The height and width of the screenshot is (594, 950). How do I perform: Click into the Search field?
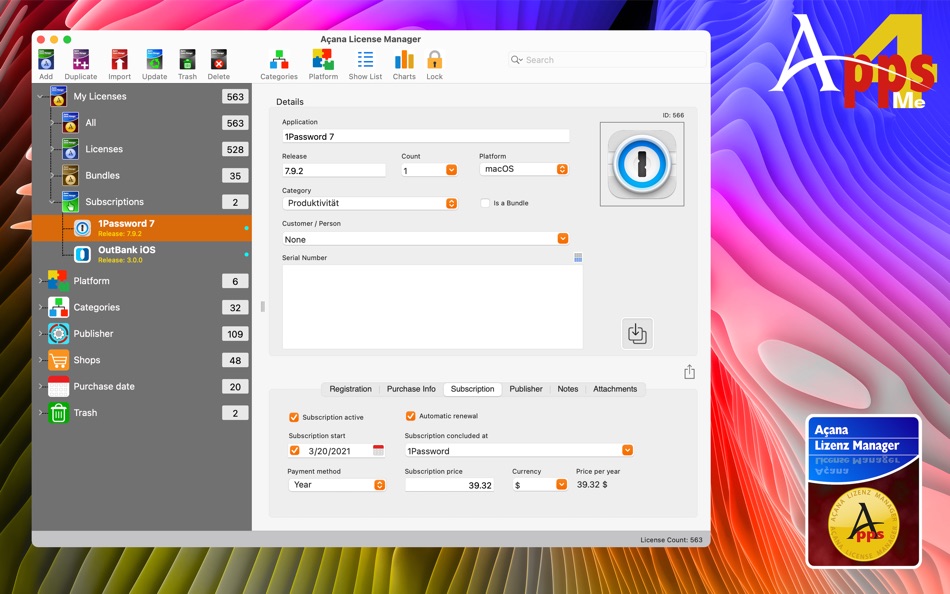coord(608,59)
